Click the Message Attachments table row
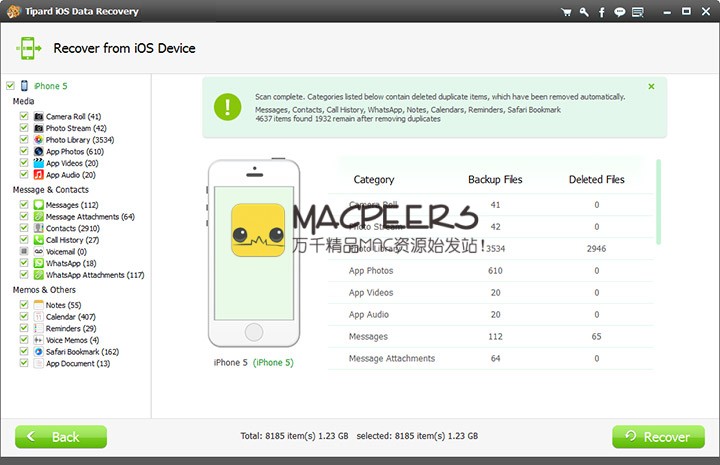 pyautogui.click(x=491, y=359)
